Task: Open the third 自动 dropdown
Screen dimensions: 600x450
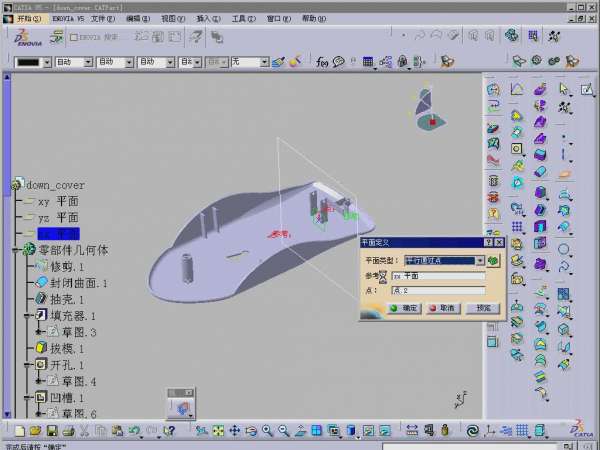Action: tap(170, 62)
